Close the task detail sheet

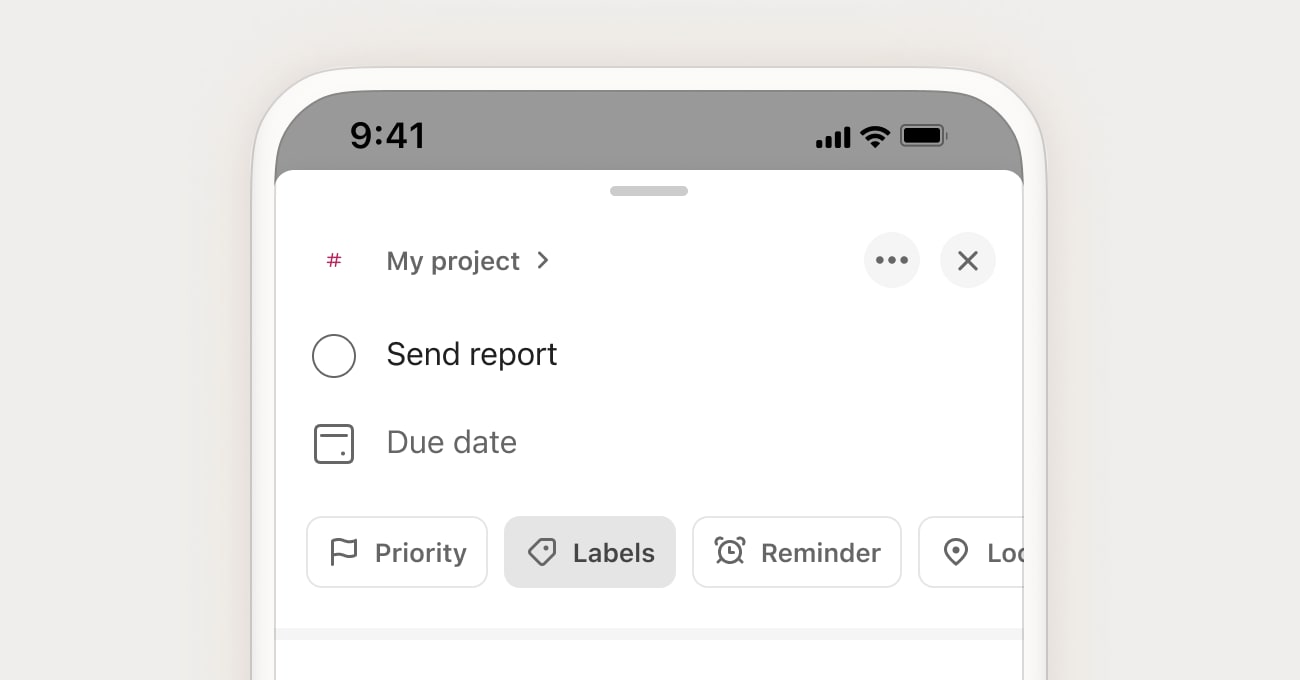pos(968,260)
